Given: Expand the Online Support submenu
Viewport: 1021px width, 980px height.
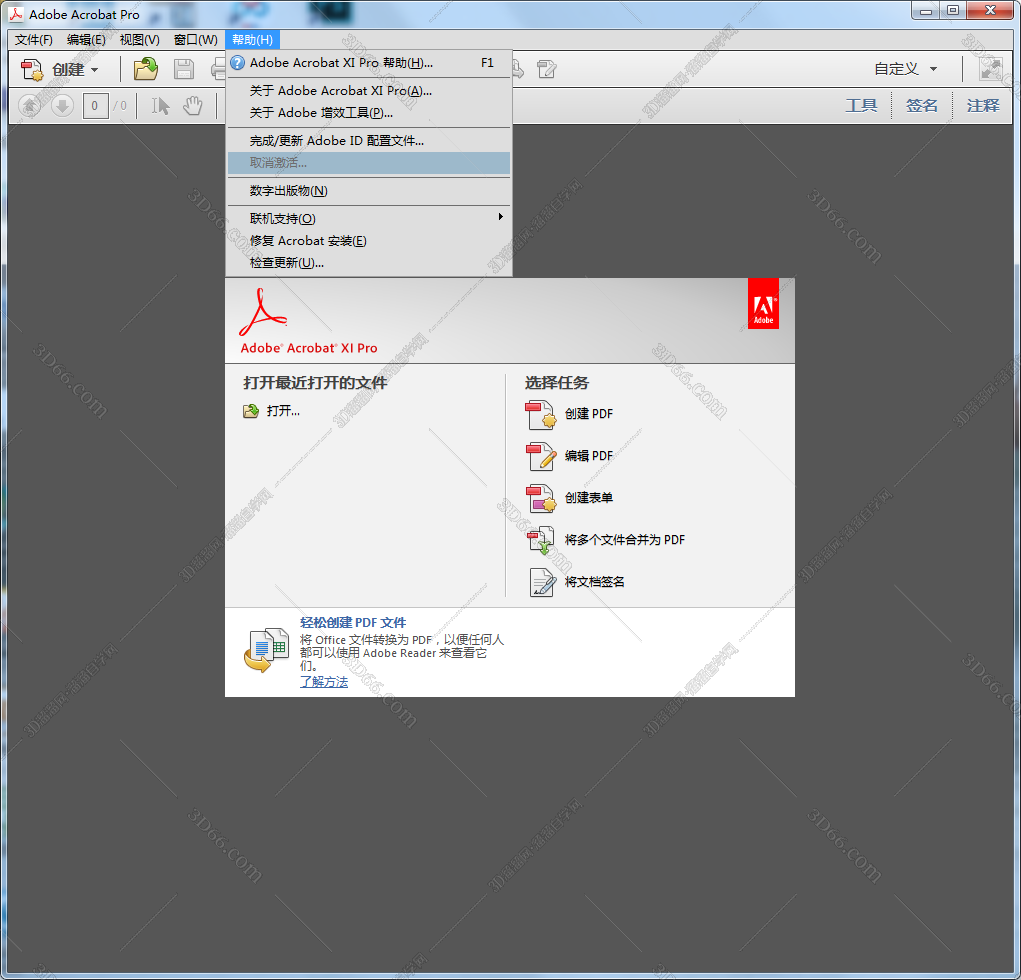Looking at the screenshot, I should coord(369,218).
